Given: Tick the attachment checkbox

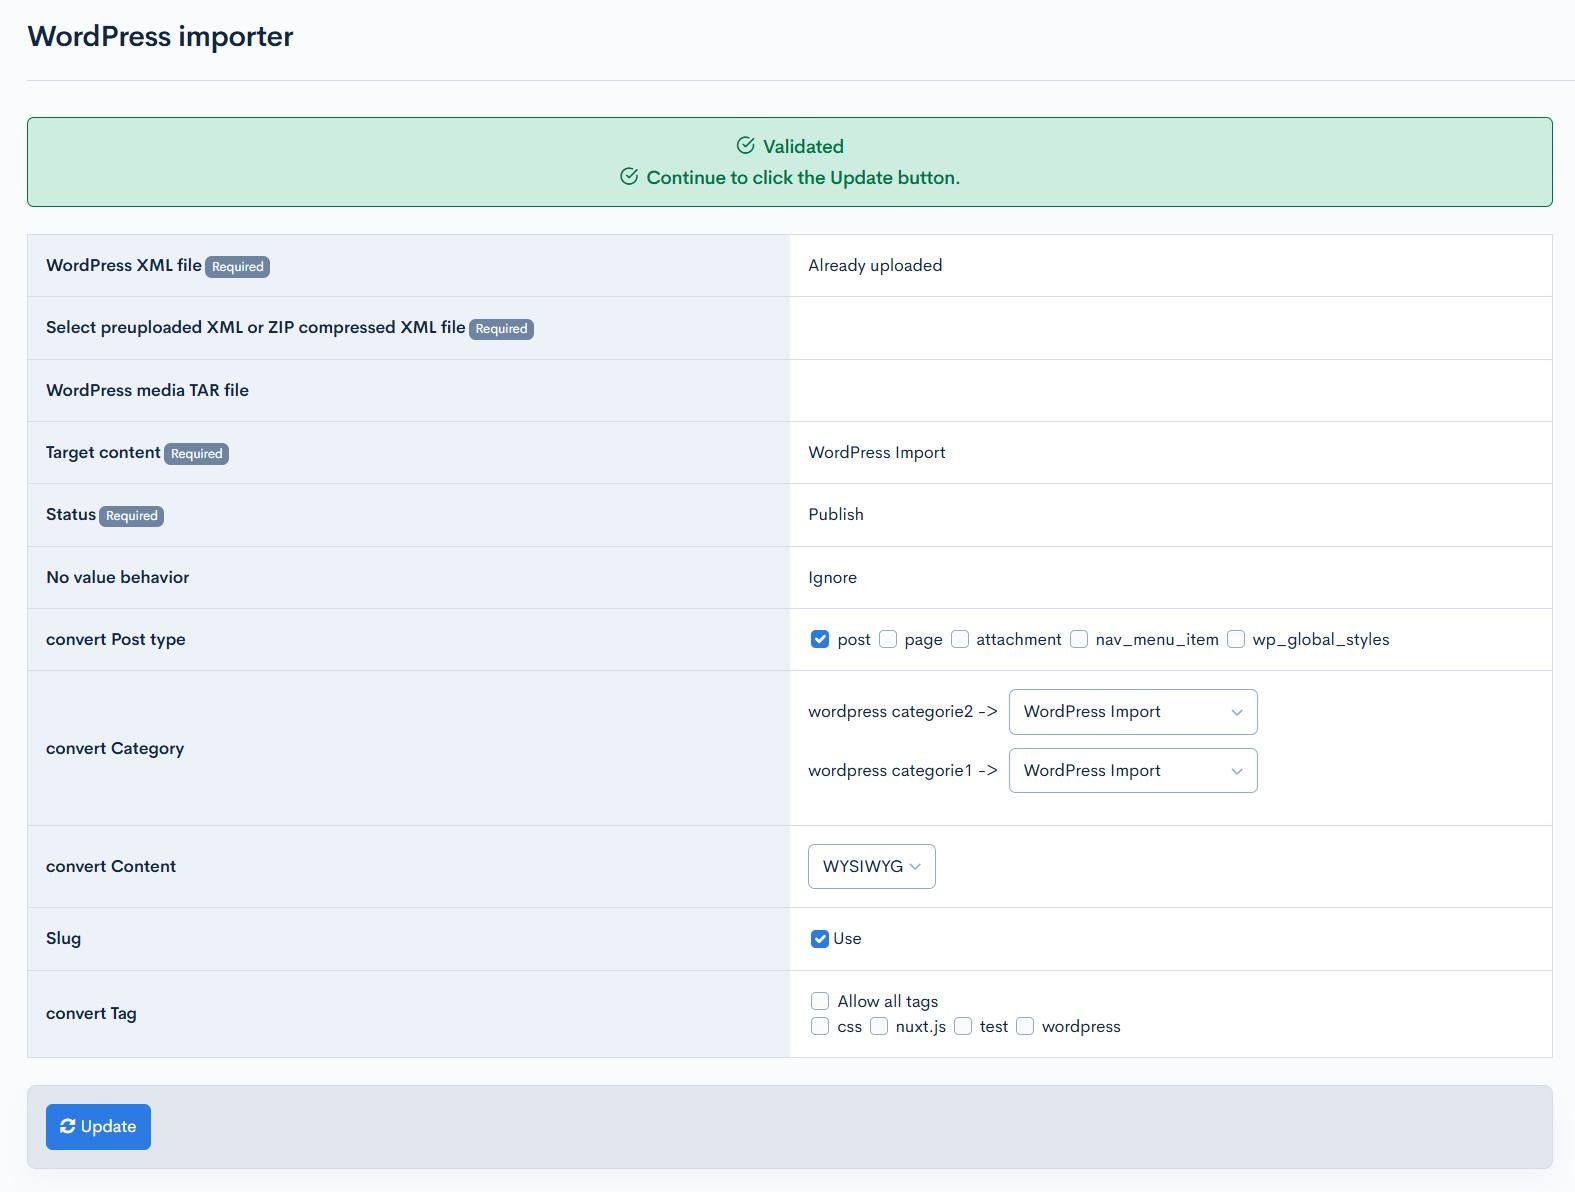Looking at the screenshot, I should (960, 639).
